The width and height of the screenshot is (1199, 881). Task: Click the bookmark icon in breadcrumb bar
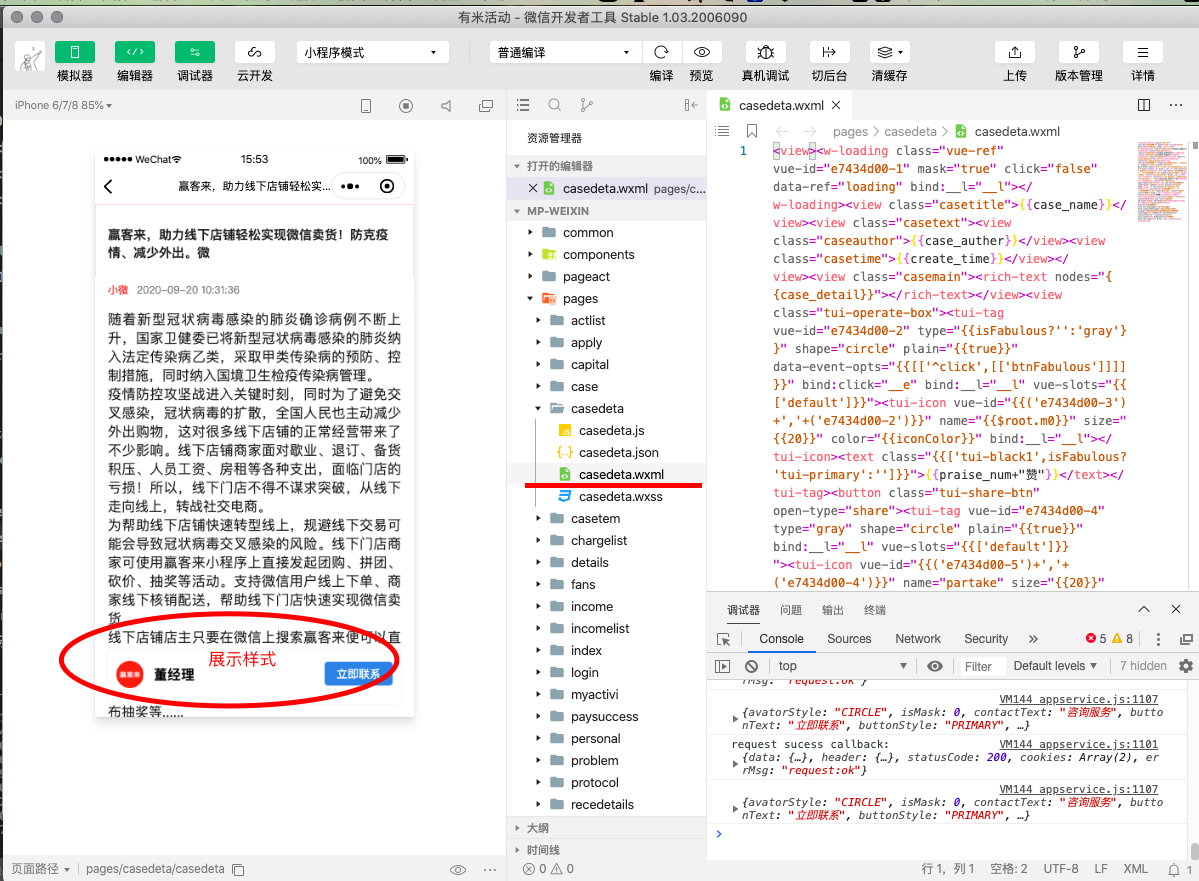752,131
